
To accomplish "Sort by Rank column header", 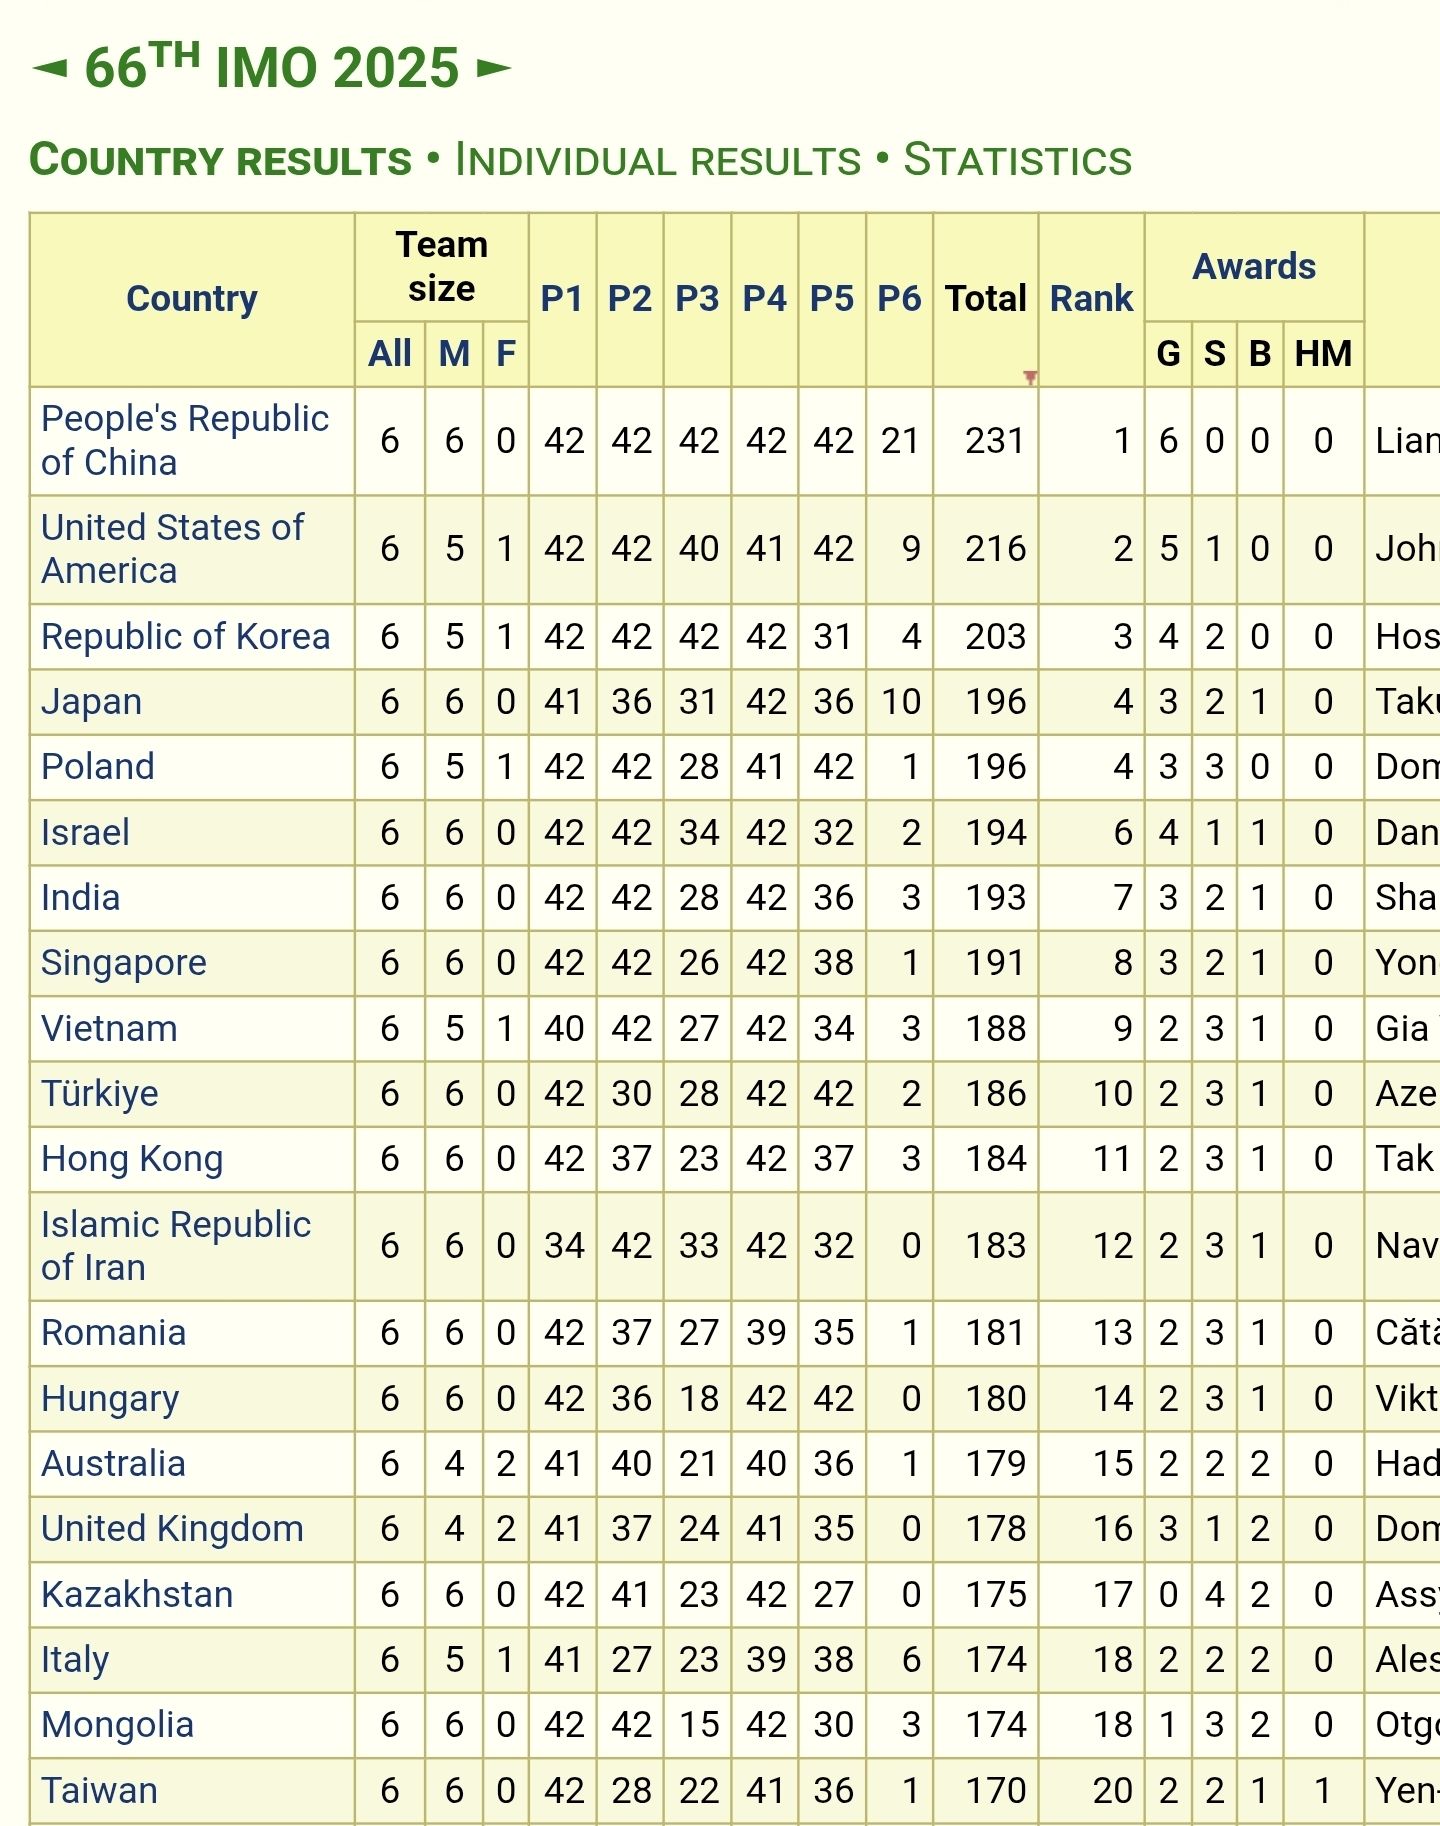I will point(1091,299).
